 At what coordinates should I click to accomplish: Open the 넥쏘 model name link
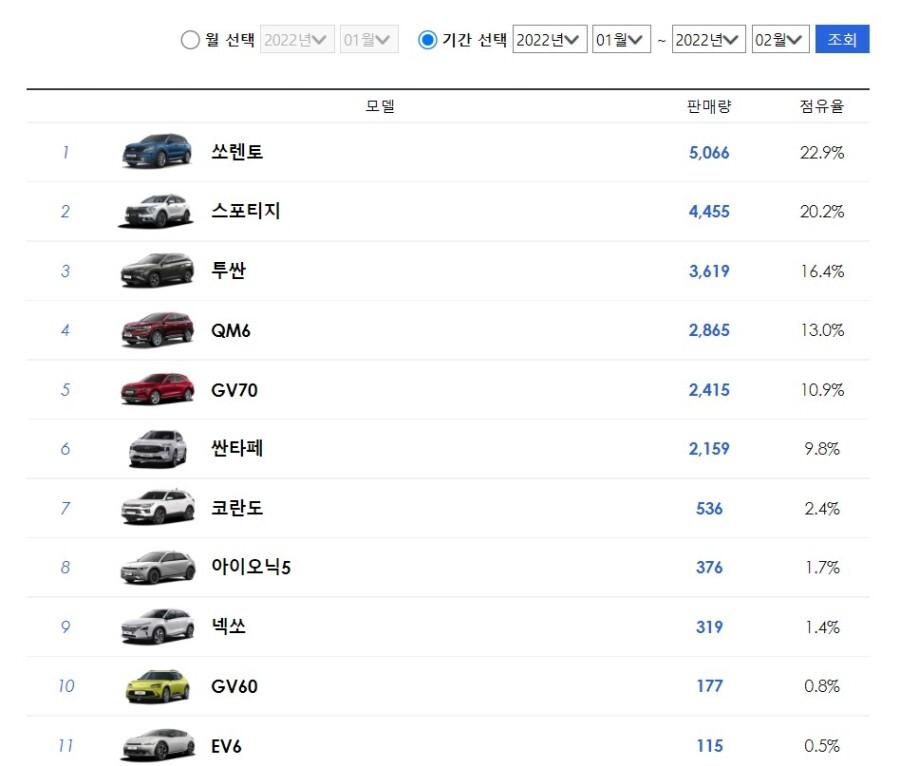coord(228,626)
